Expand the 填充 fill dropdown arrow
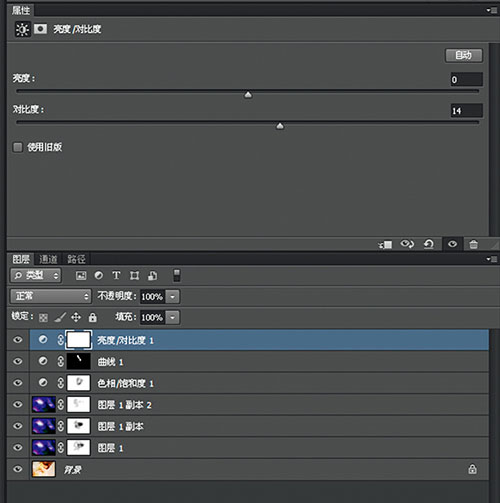500x503 pixels. 172,317
